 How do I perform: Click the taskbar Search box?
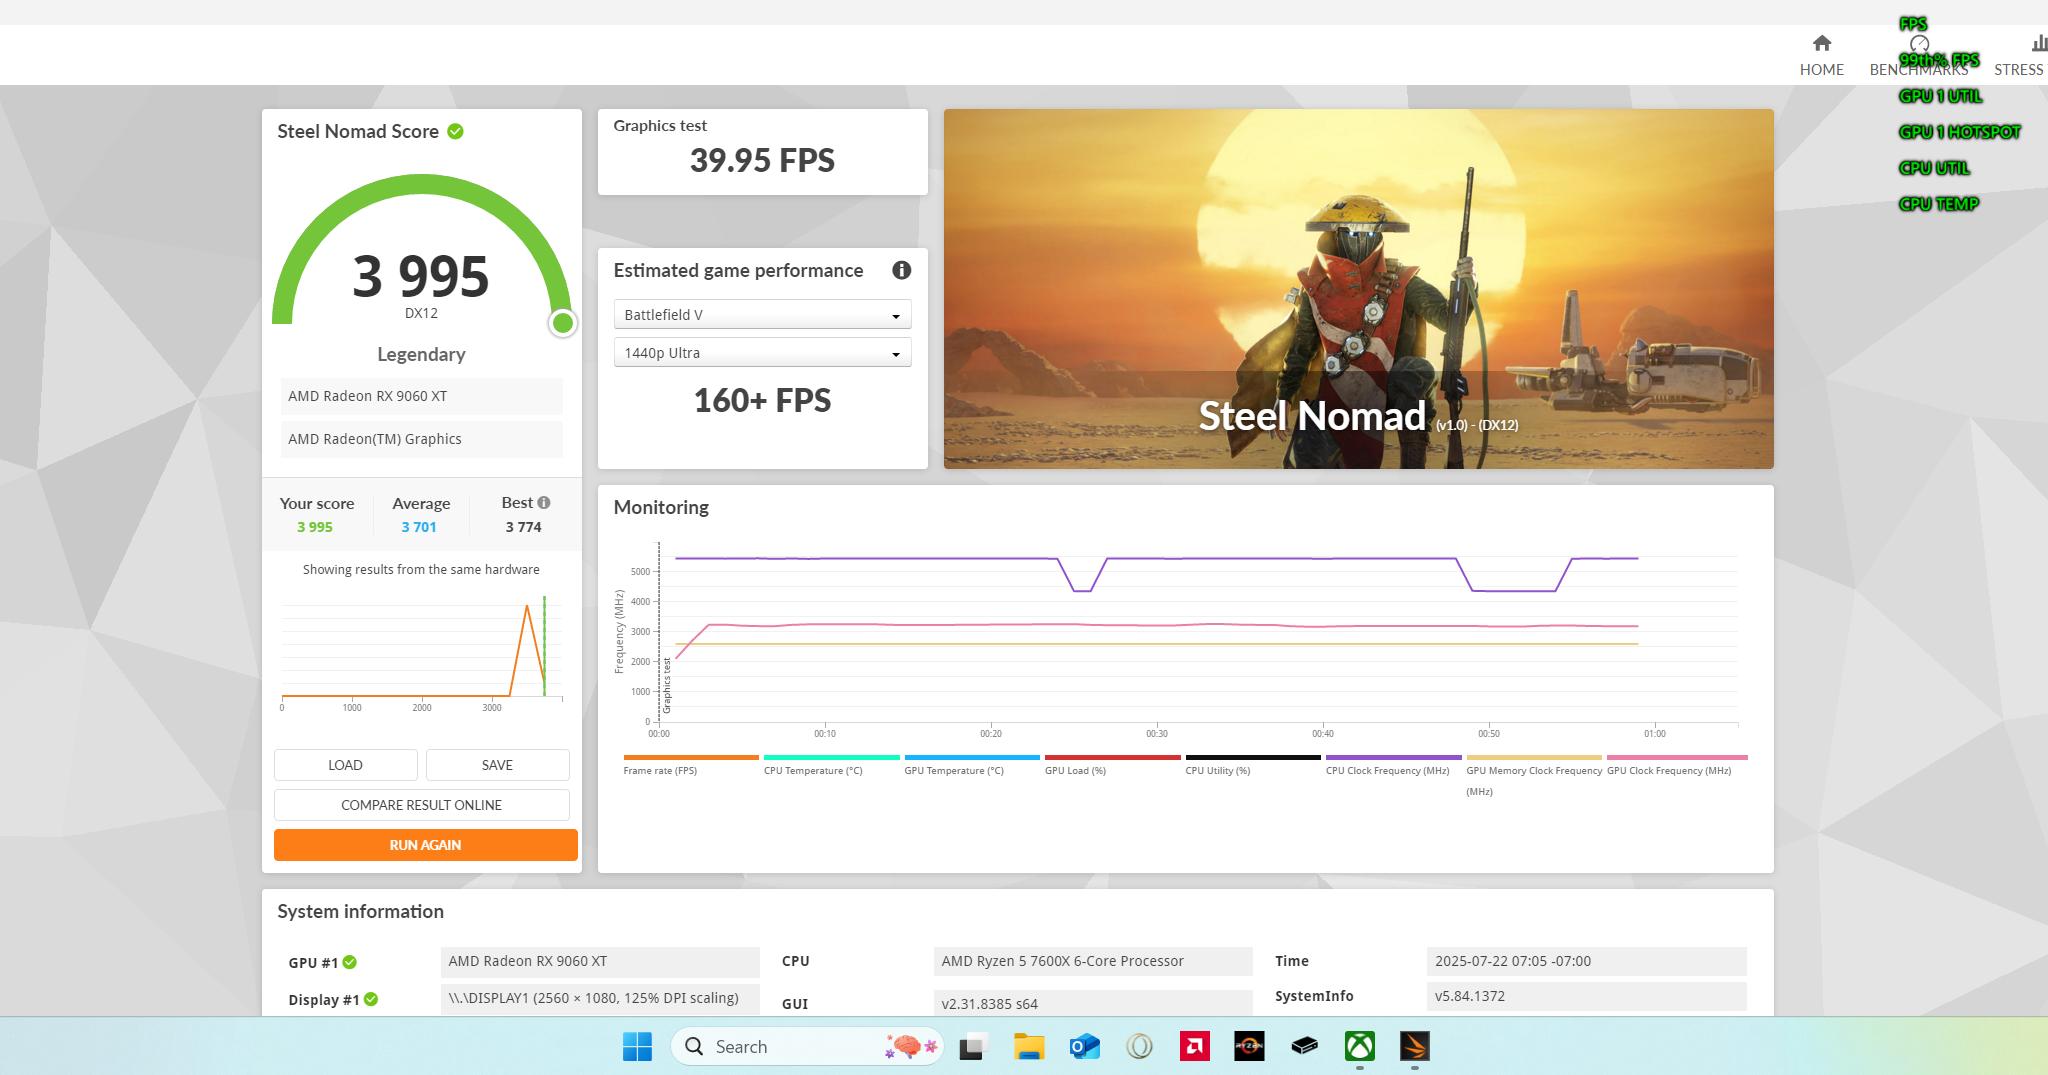[x=806, y=1047]
